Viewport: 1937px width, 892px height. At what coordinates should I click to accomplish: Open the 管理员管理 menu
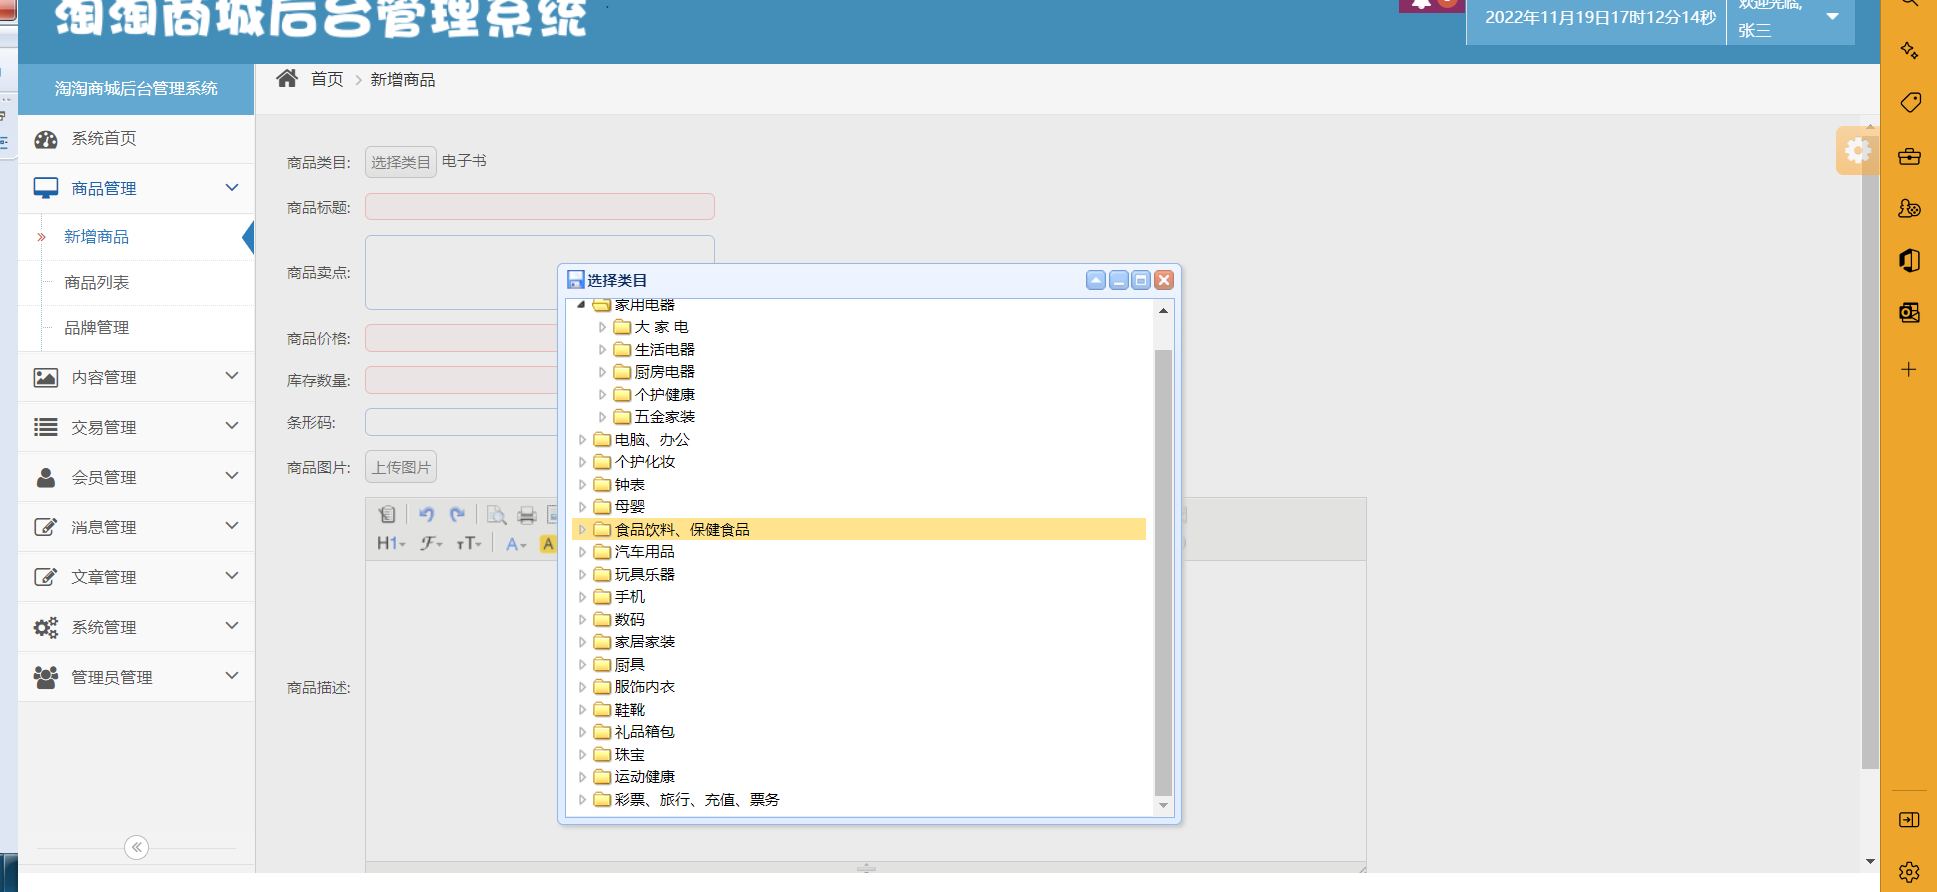[x=112, y=678]
